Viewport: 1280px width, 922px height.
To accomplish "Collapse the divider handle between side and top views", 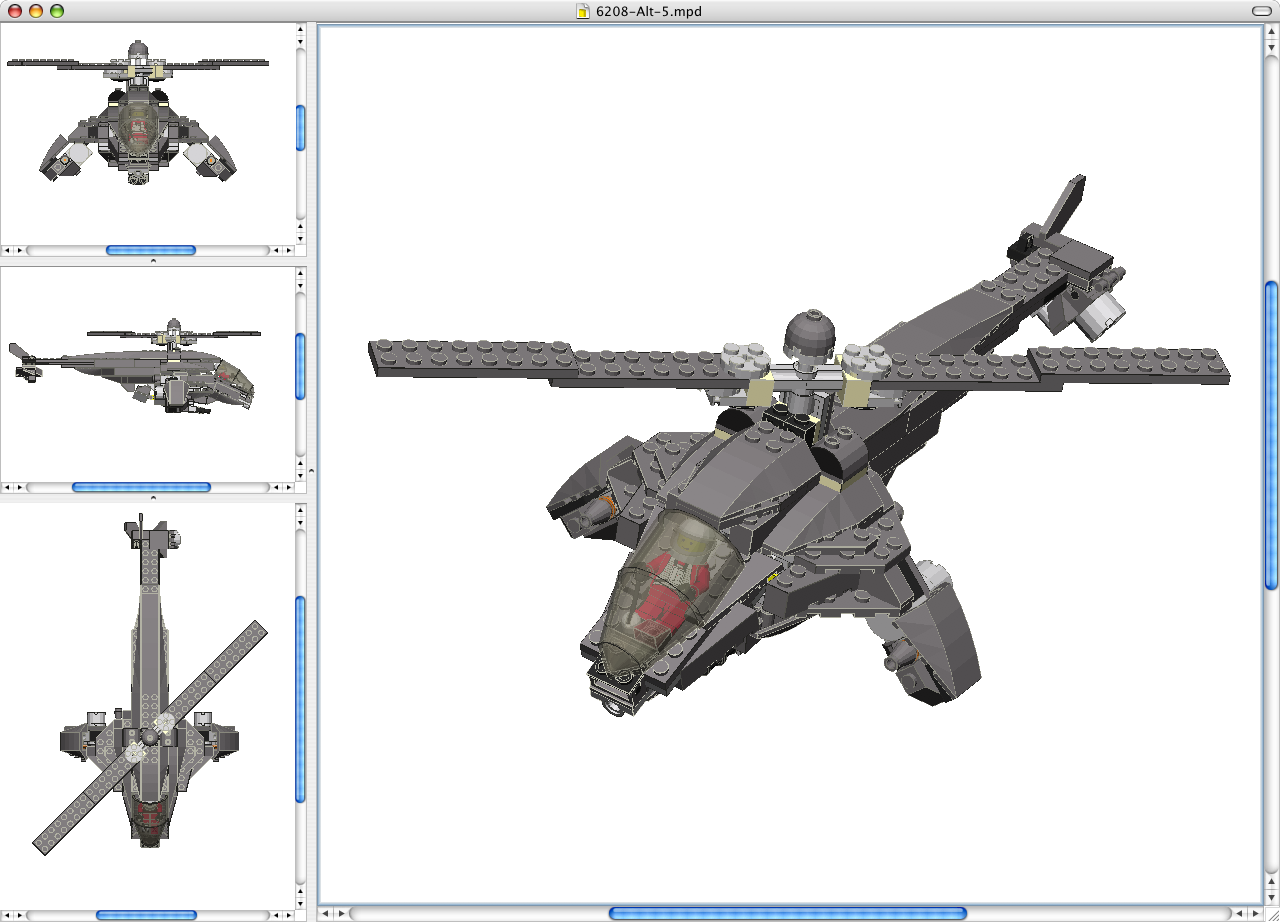I will tap(153, 497).
